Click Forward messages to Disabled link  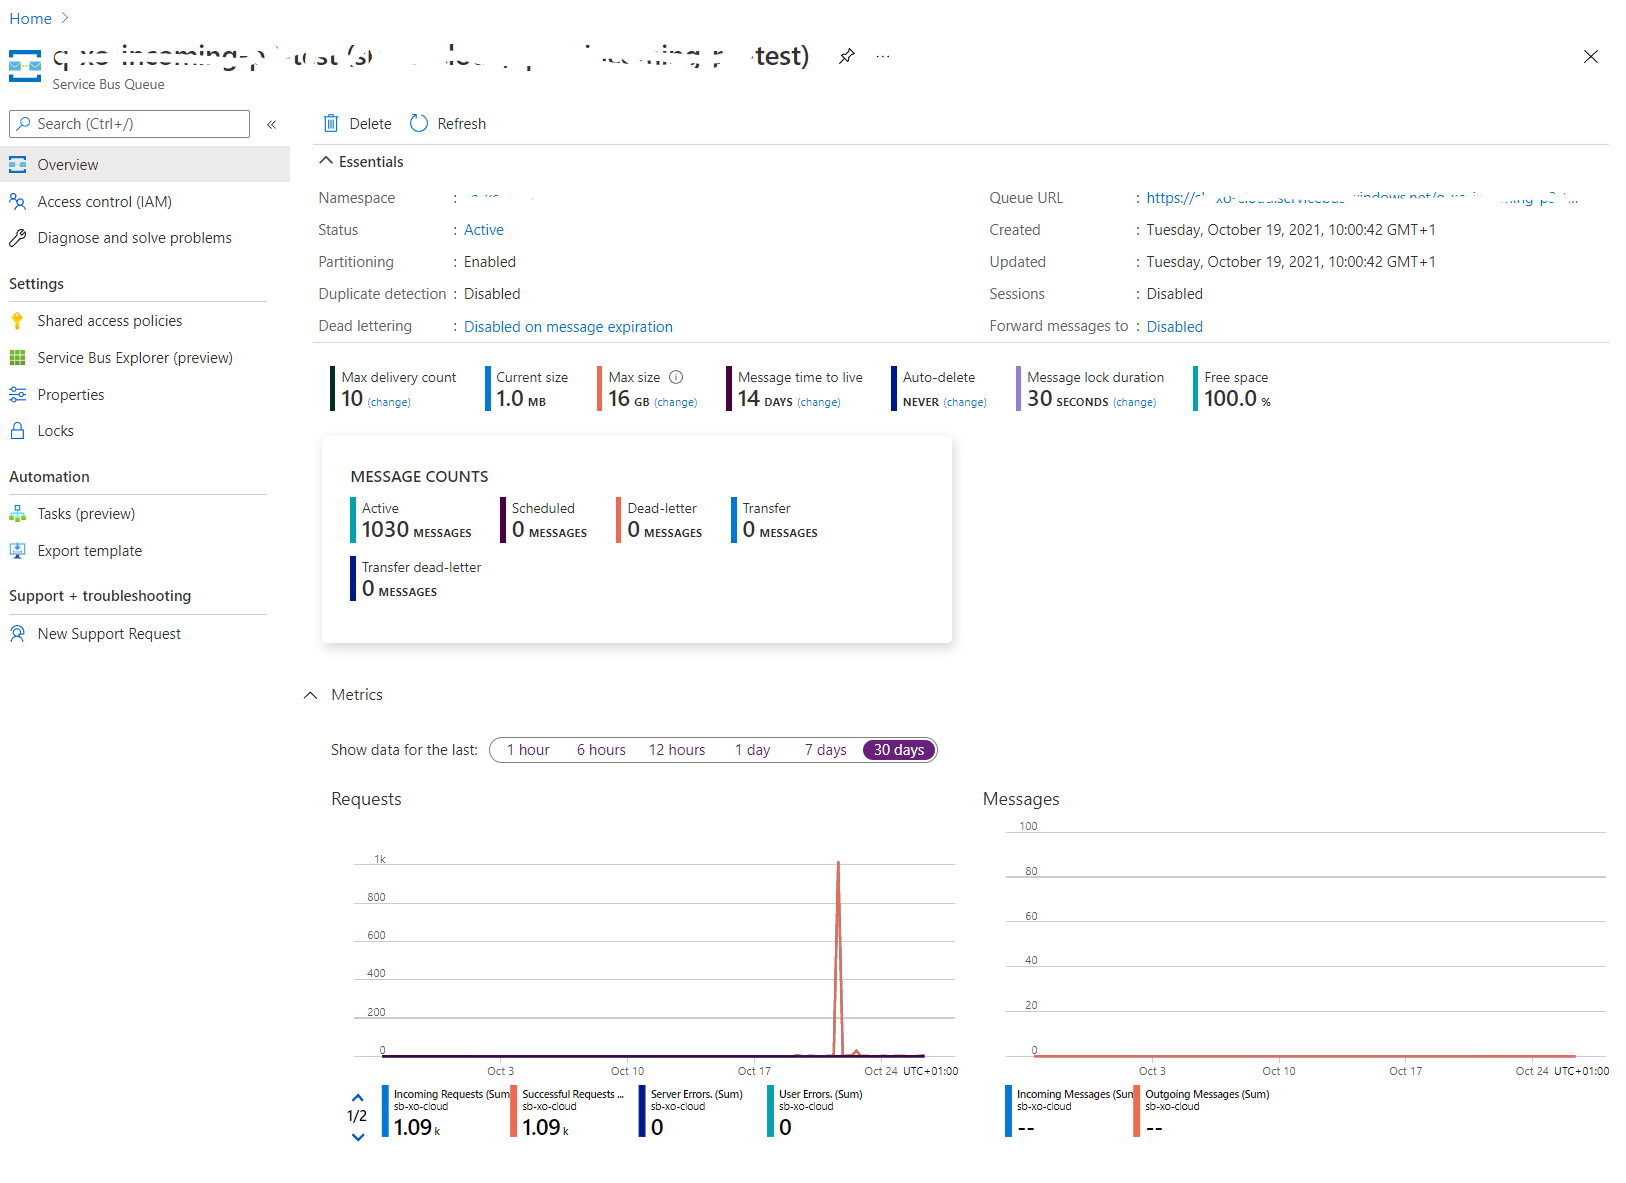1175,327
